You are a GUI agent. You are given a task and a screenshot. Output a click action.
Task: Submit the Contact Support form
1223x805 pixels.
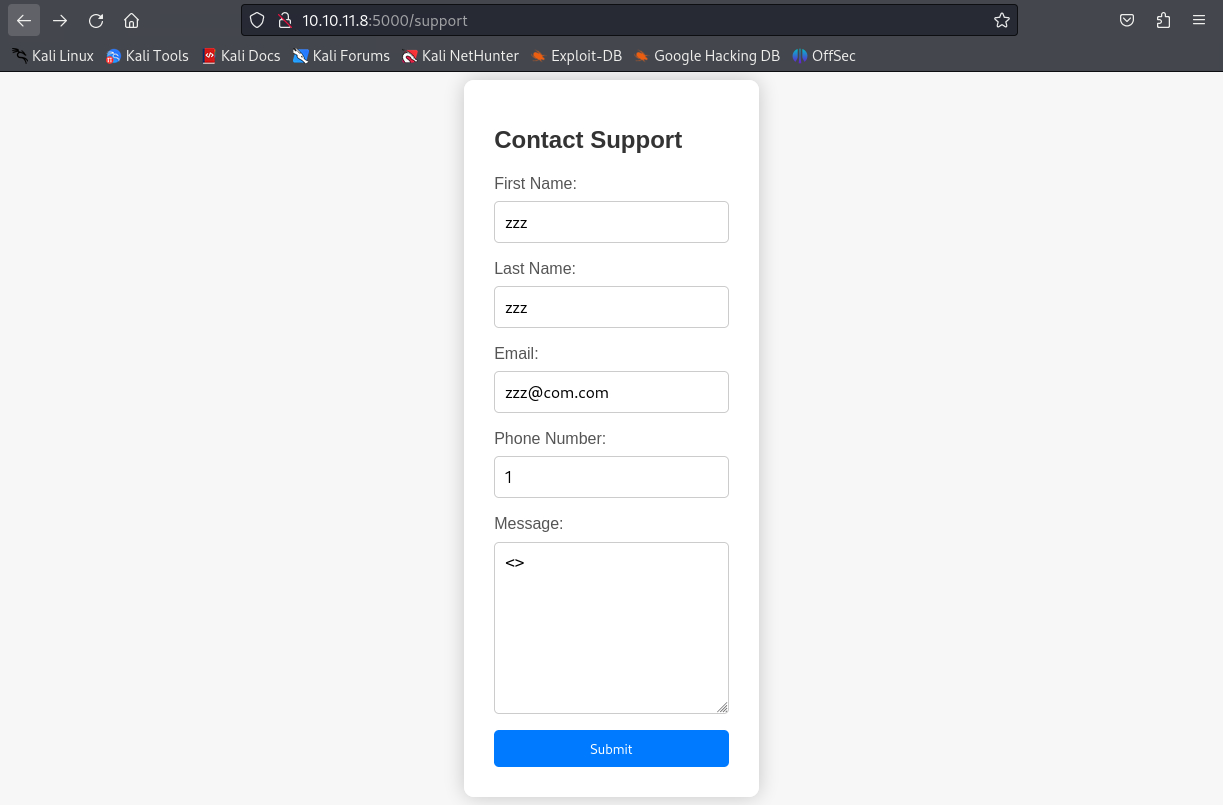[x=611, y=749]
